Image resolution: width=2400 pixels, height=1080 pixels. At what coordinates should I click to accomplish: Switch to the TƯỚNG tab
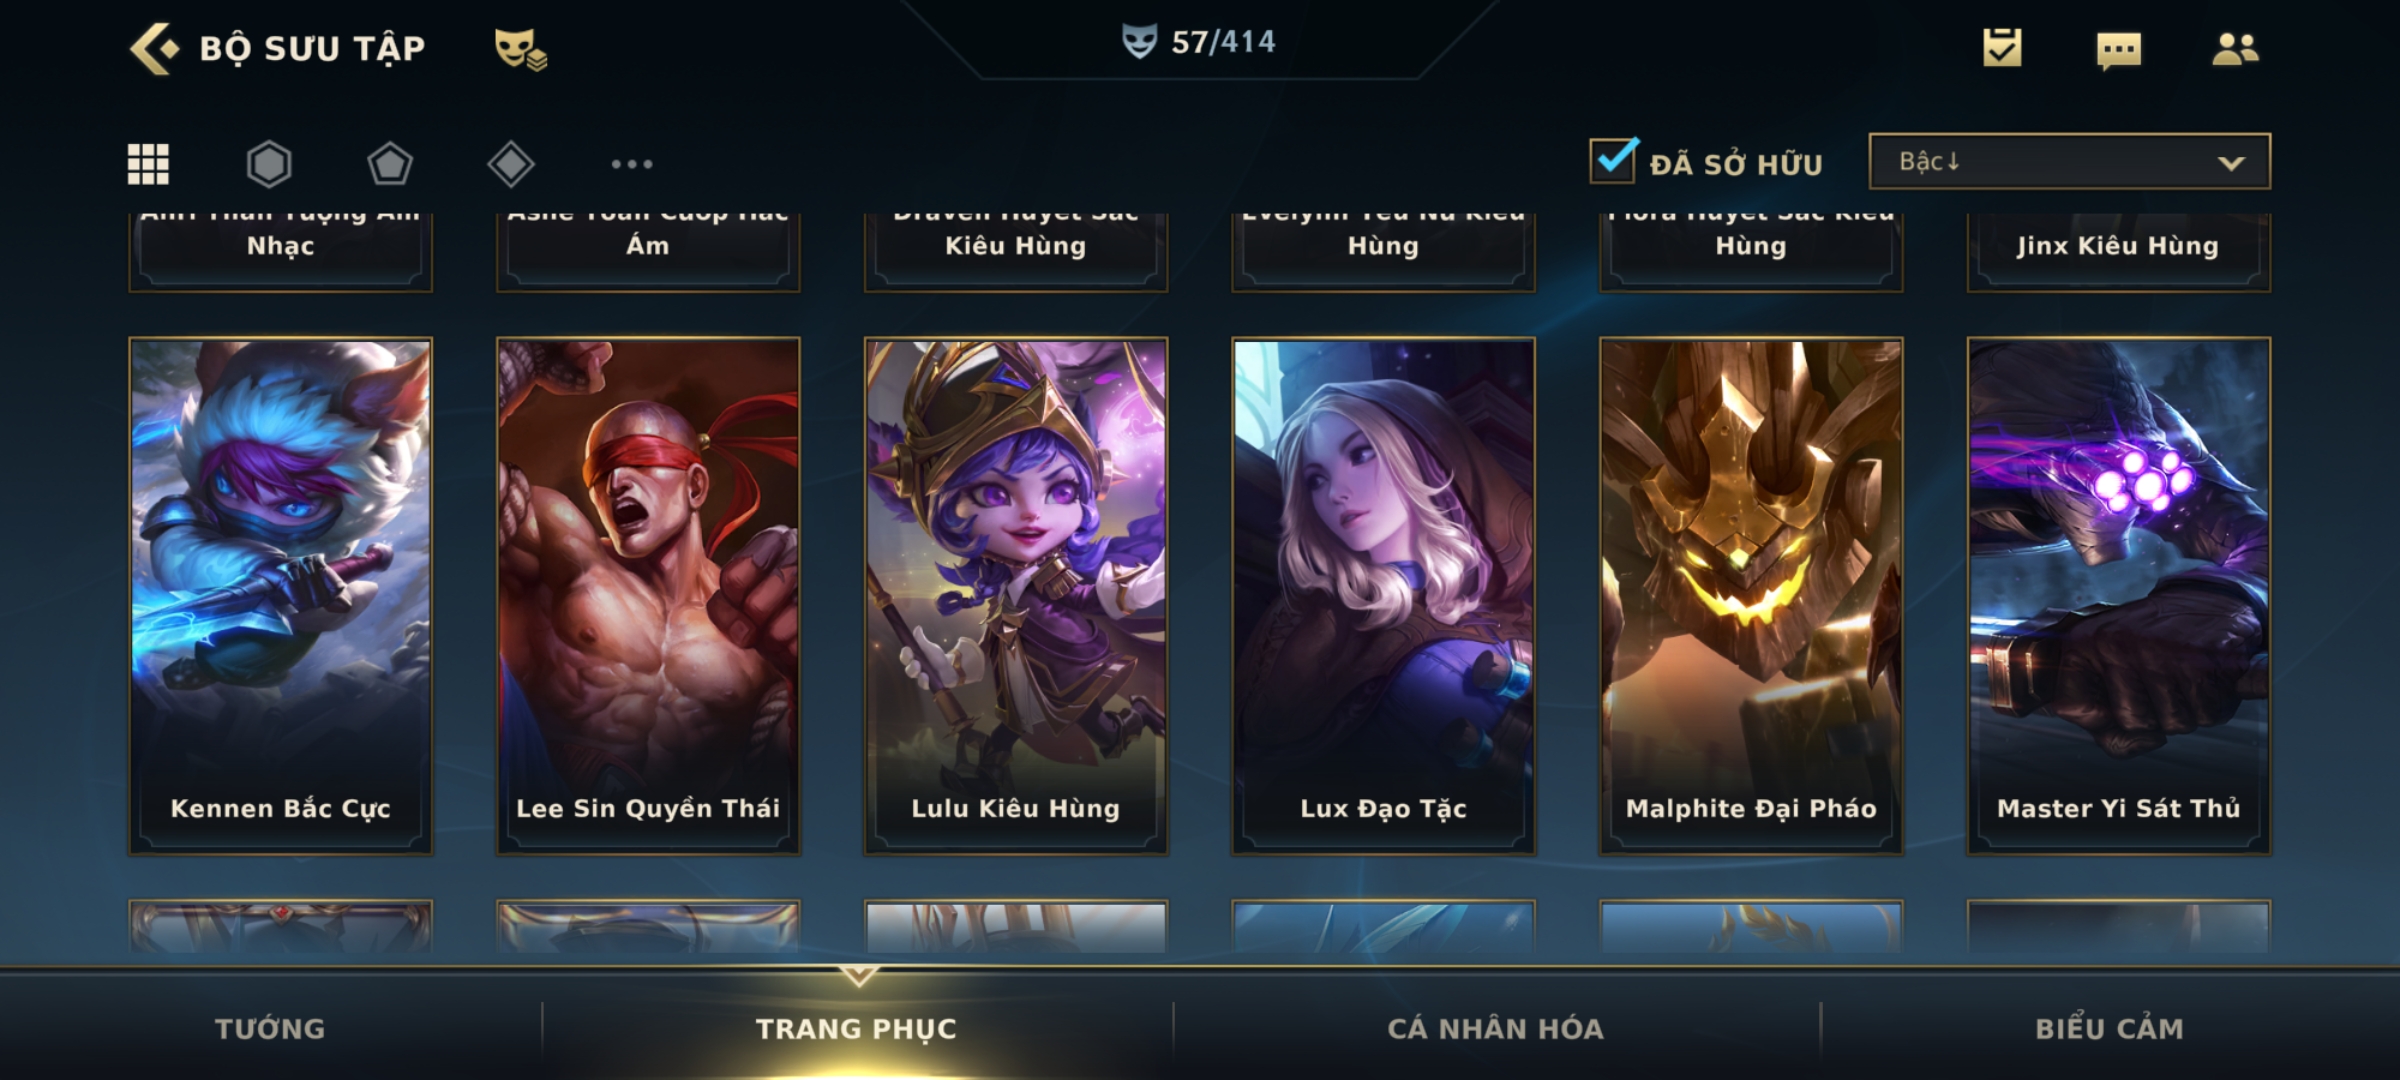[x=270, y=1028]
